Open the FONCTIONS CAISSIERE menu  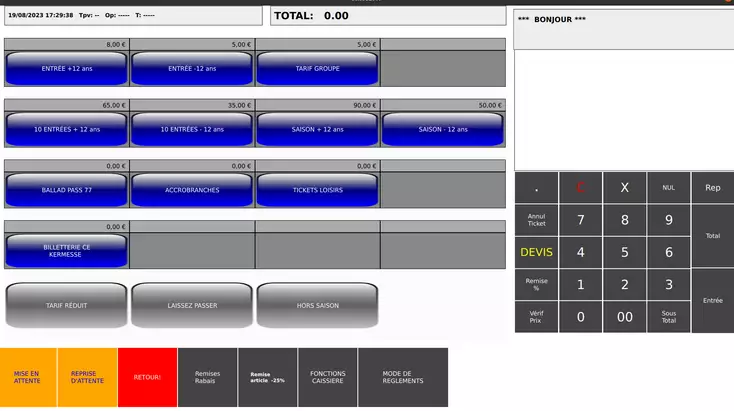point(327,377)
